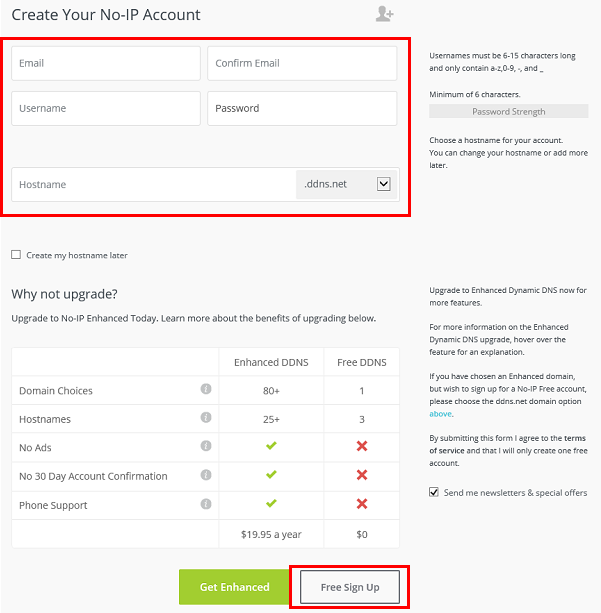This screenshot has width=601, height=613.
Task: Focus the Email input field
Action: [106, 63]
